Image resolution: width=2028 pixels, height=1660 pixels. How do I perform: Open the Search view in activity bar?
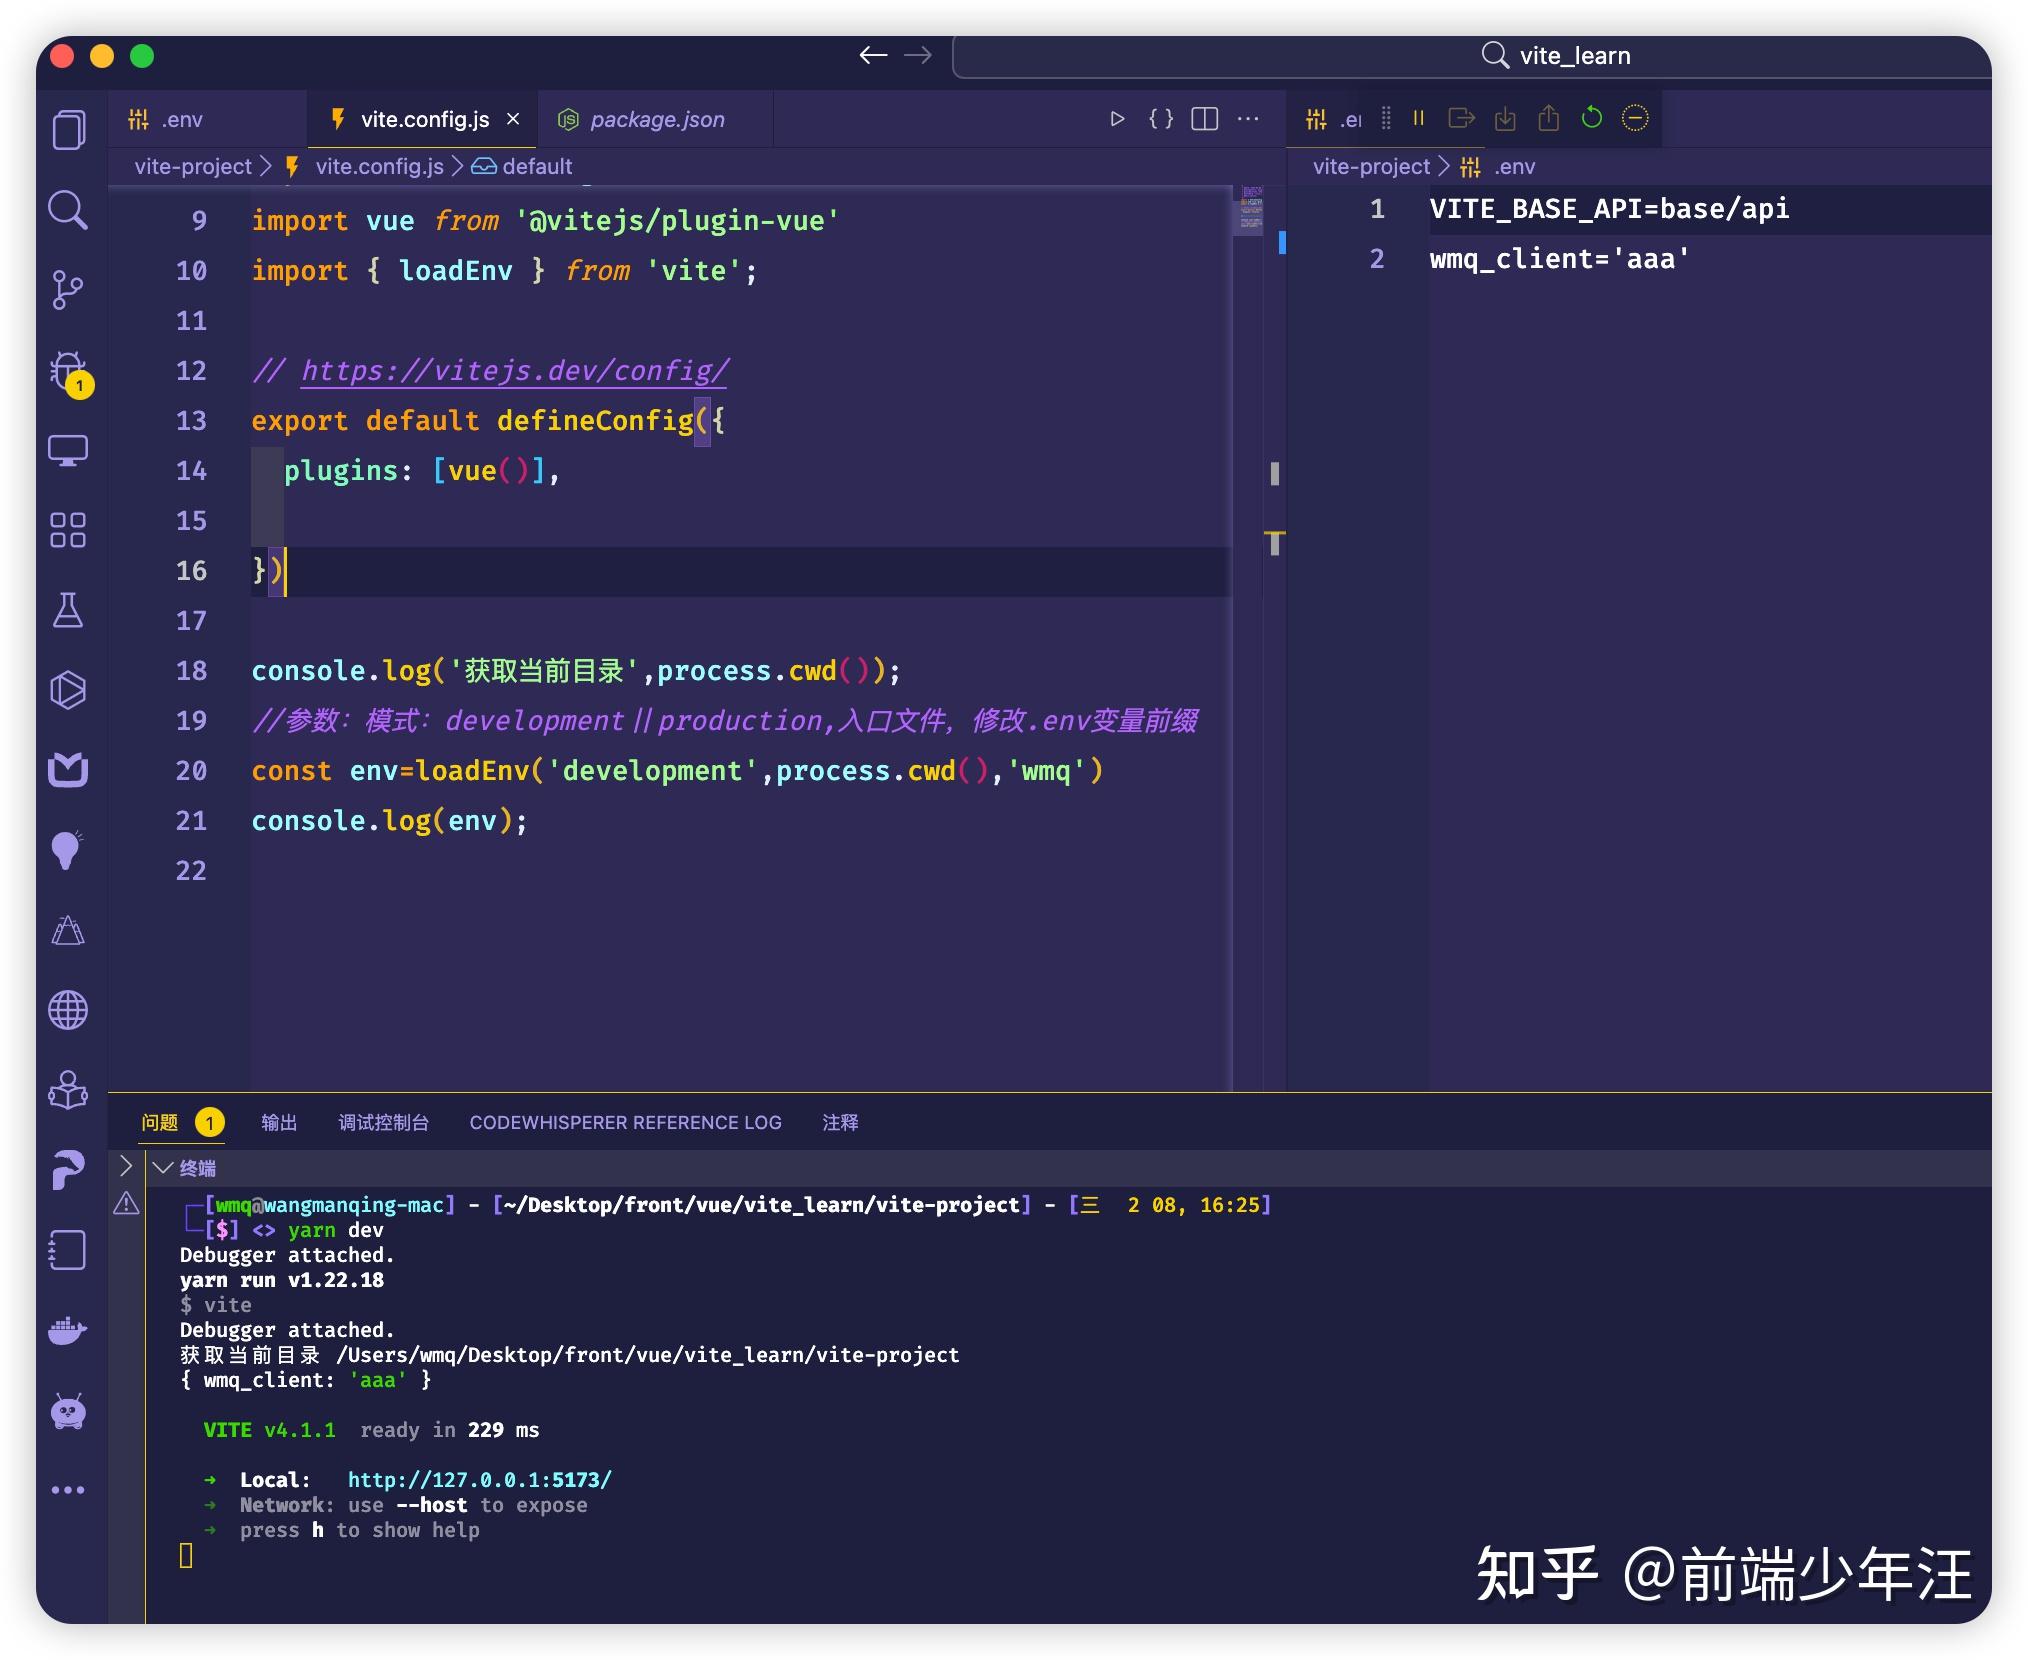[x=68, y=210]
